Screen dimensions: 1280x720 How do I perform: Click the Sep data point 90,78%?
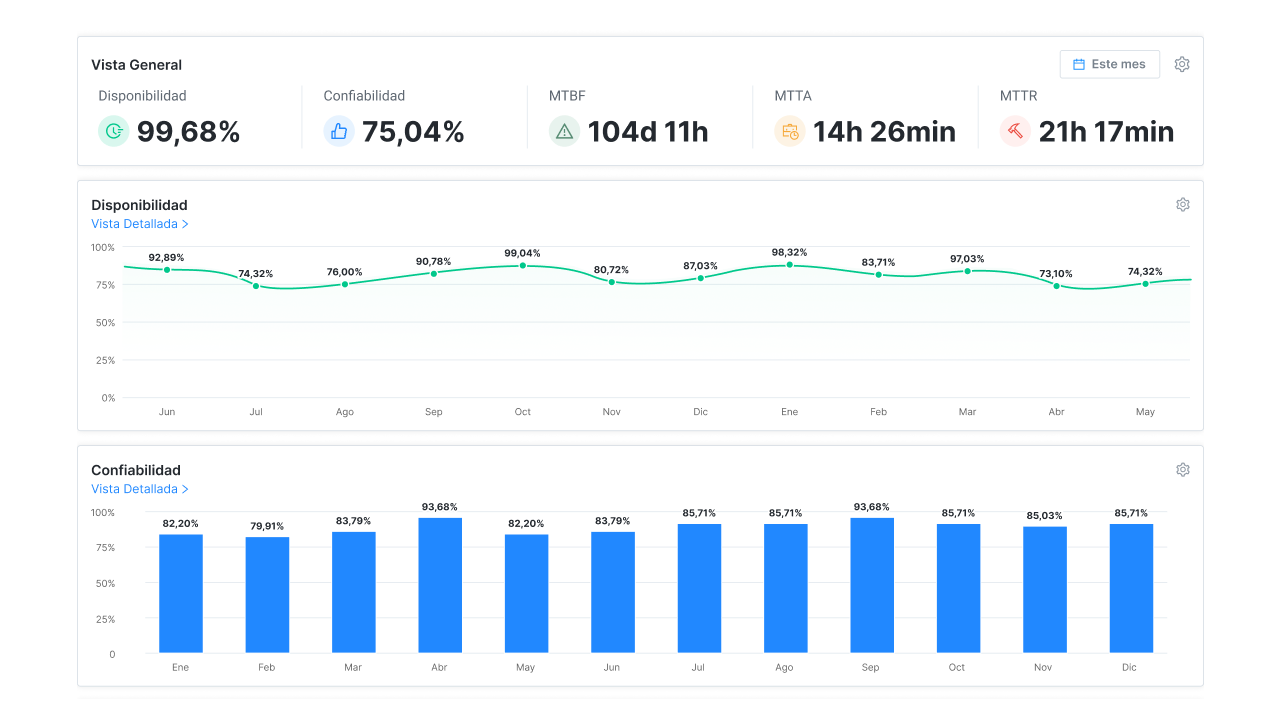(434, 273)
